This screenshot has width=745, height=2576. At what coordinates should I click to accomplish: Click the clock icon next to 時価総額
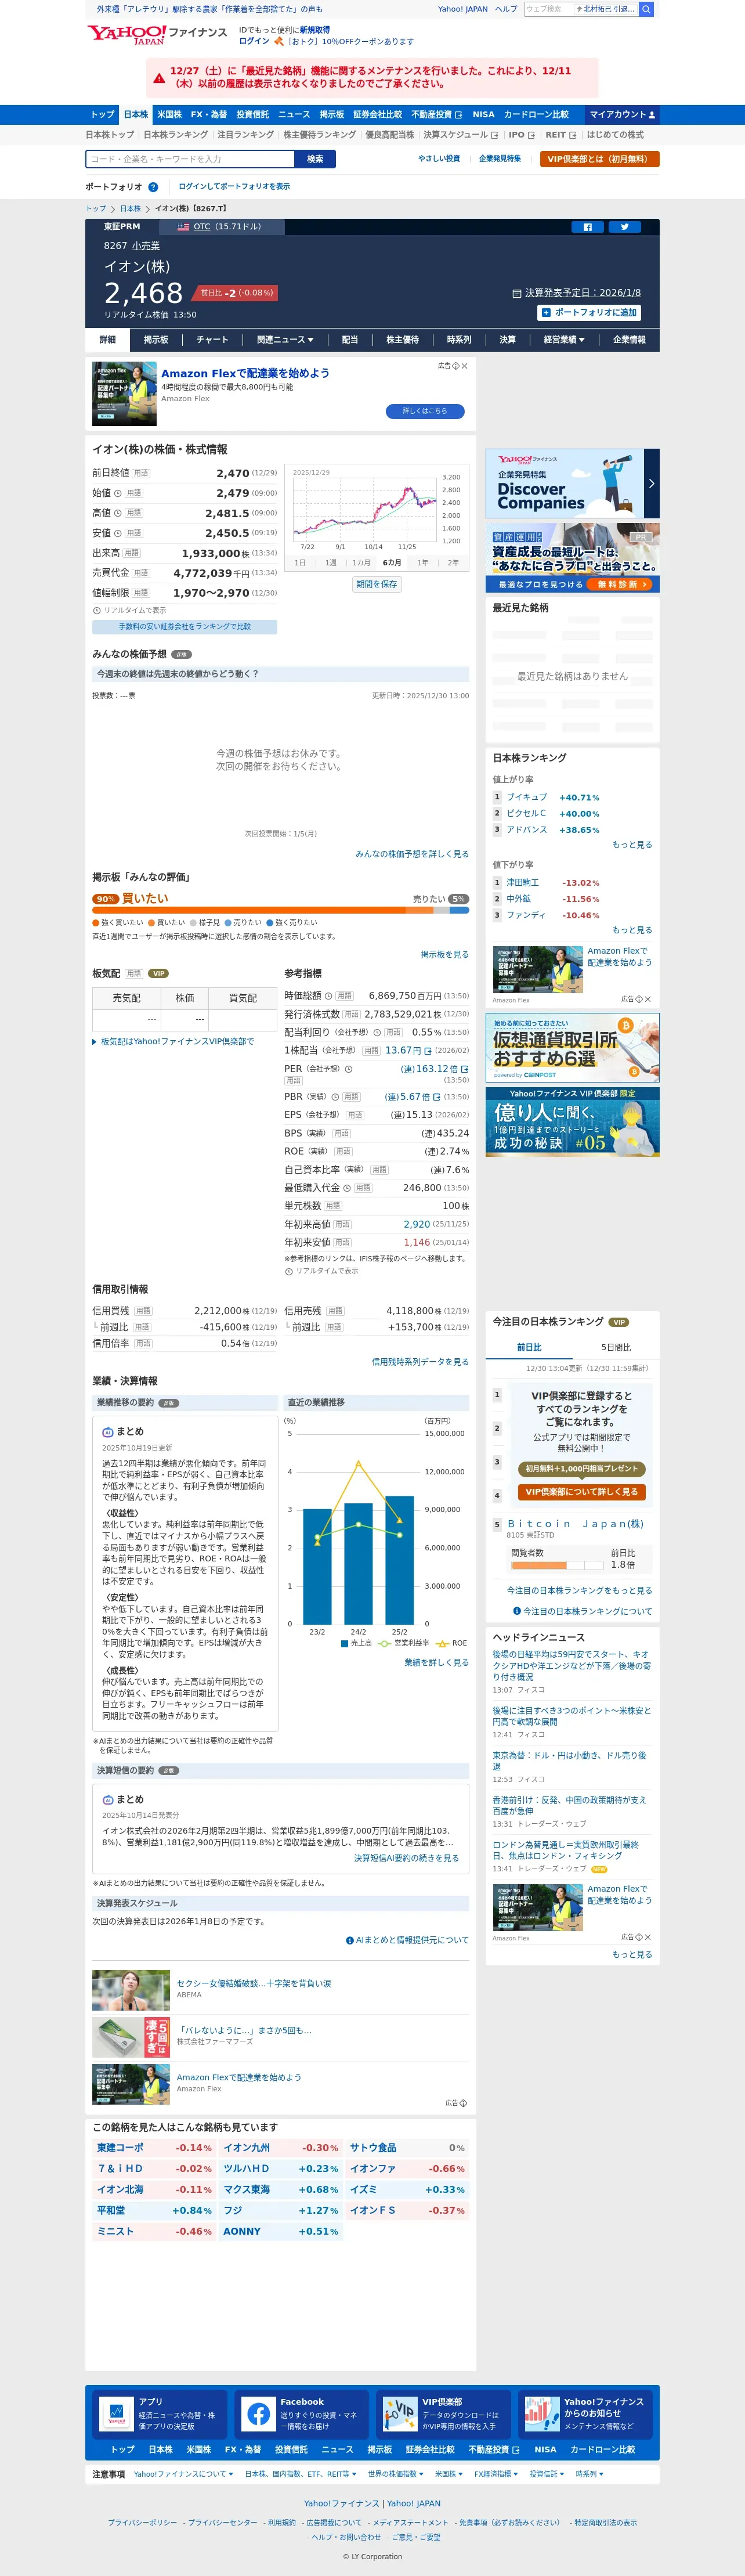coord(329,996)
